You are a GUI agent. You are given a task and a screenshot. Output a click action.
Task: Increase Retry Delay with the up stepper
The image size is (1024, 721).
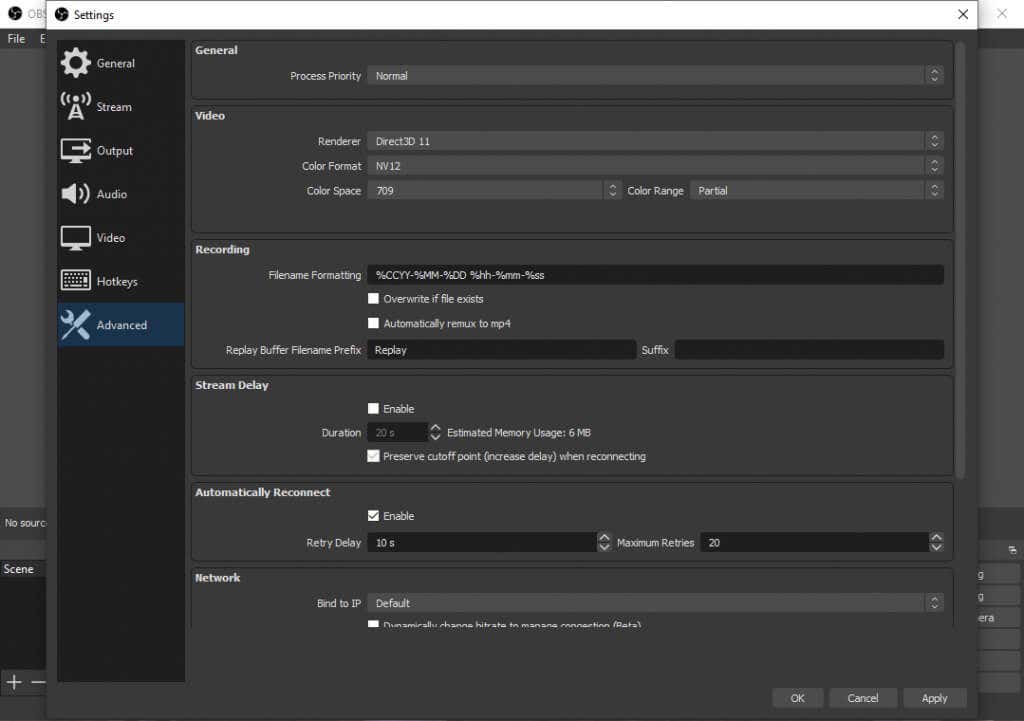click(x=605, y=538)
